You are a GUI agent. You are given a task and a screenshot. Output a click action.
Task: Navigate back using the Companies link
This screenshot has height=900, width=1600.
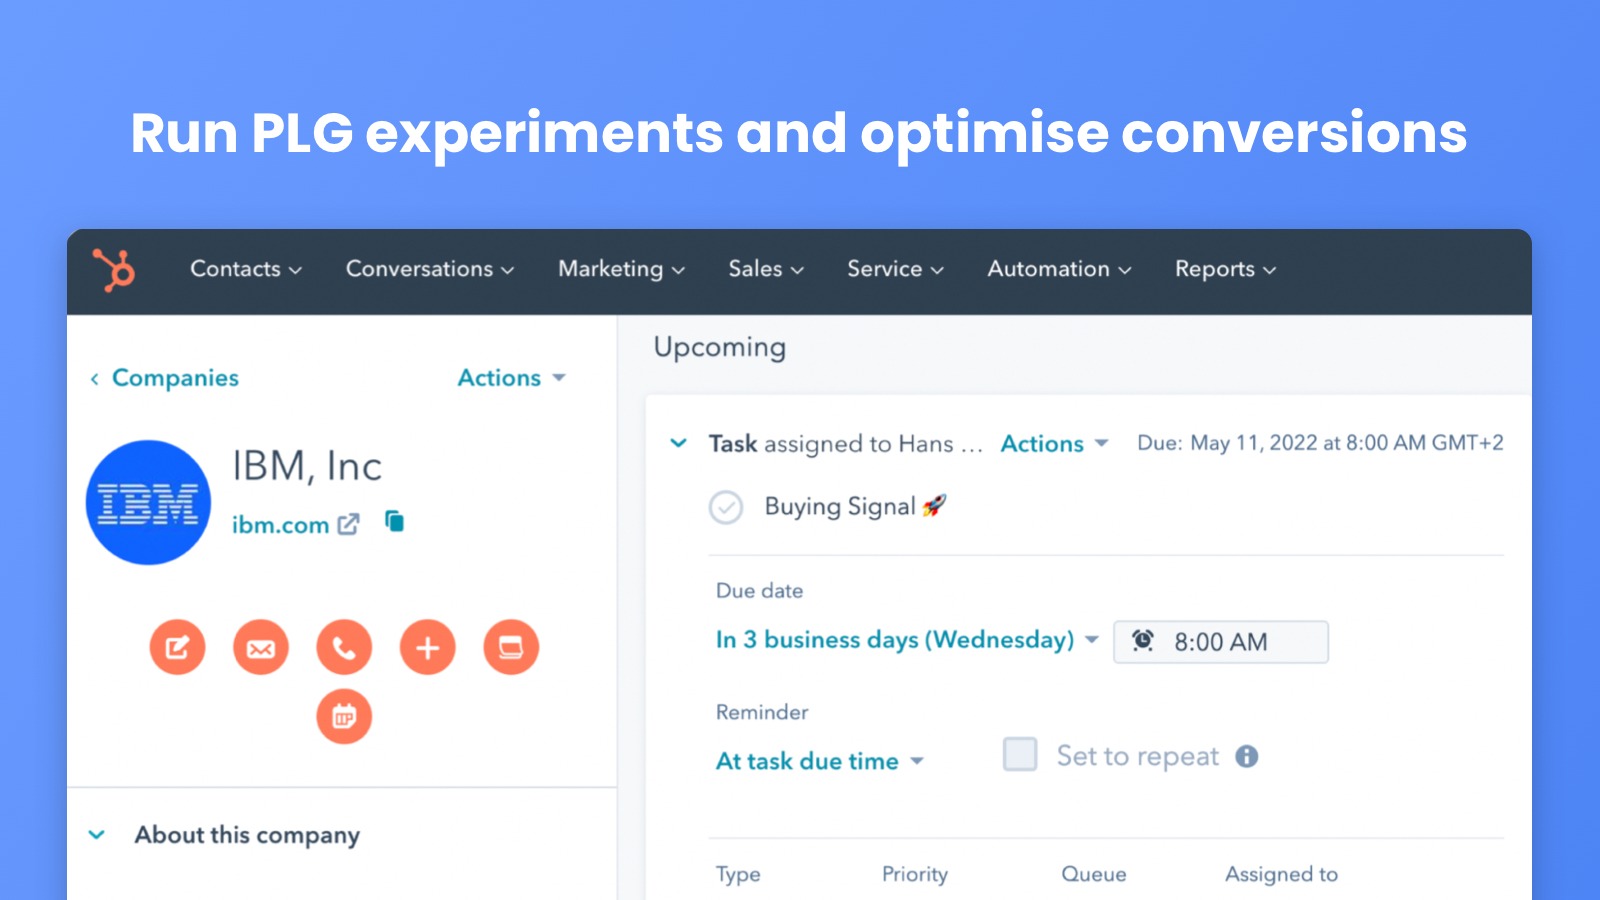click(173, 378)
